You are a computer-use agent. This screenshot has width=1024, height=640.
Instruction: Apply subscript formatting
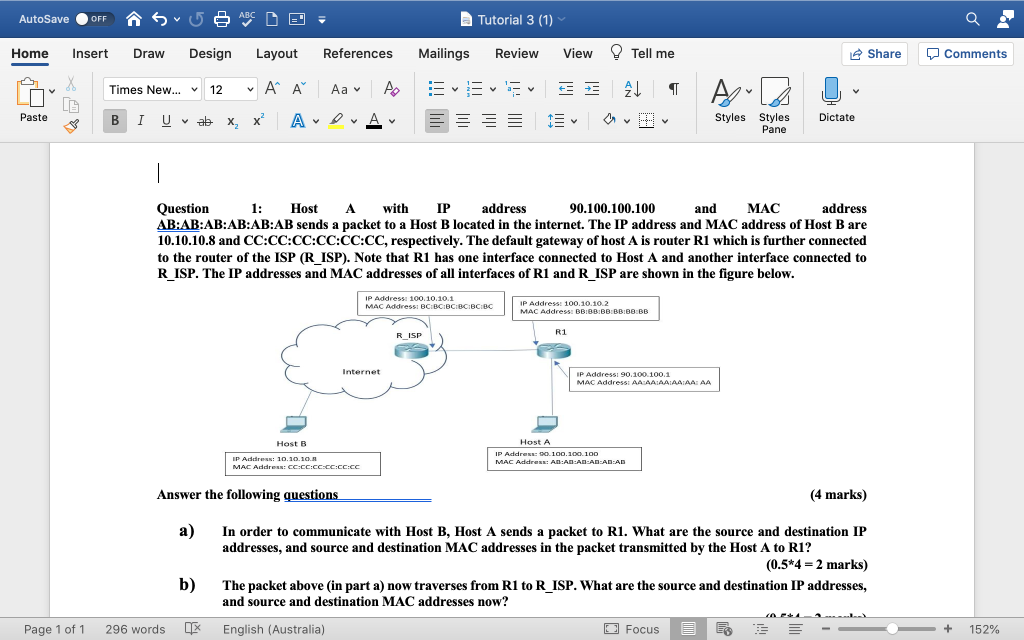tap(232, 121)
